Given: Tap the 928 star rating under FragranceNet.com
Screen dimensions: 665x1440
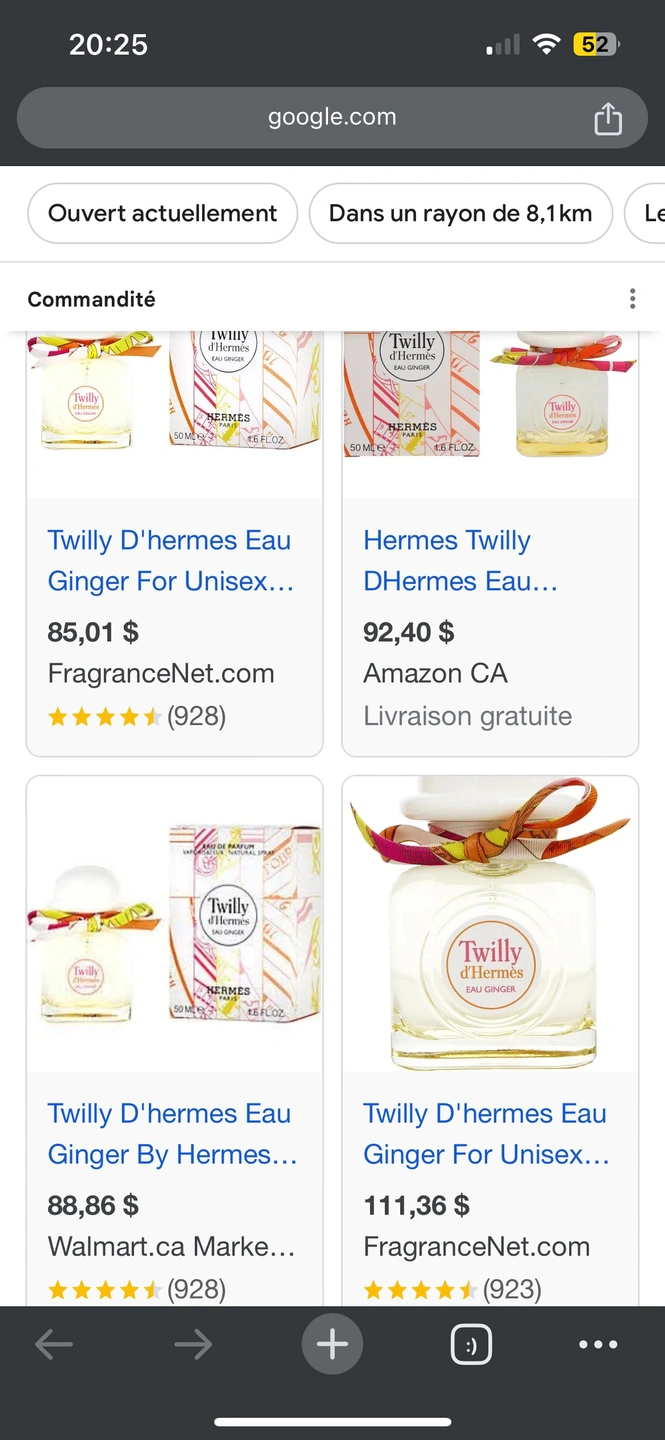Looking at the screenshot, I should pos(137,716).
